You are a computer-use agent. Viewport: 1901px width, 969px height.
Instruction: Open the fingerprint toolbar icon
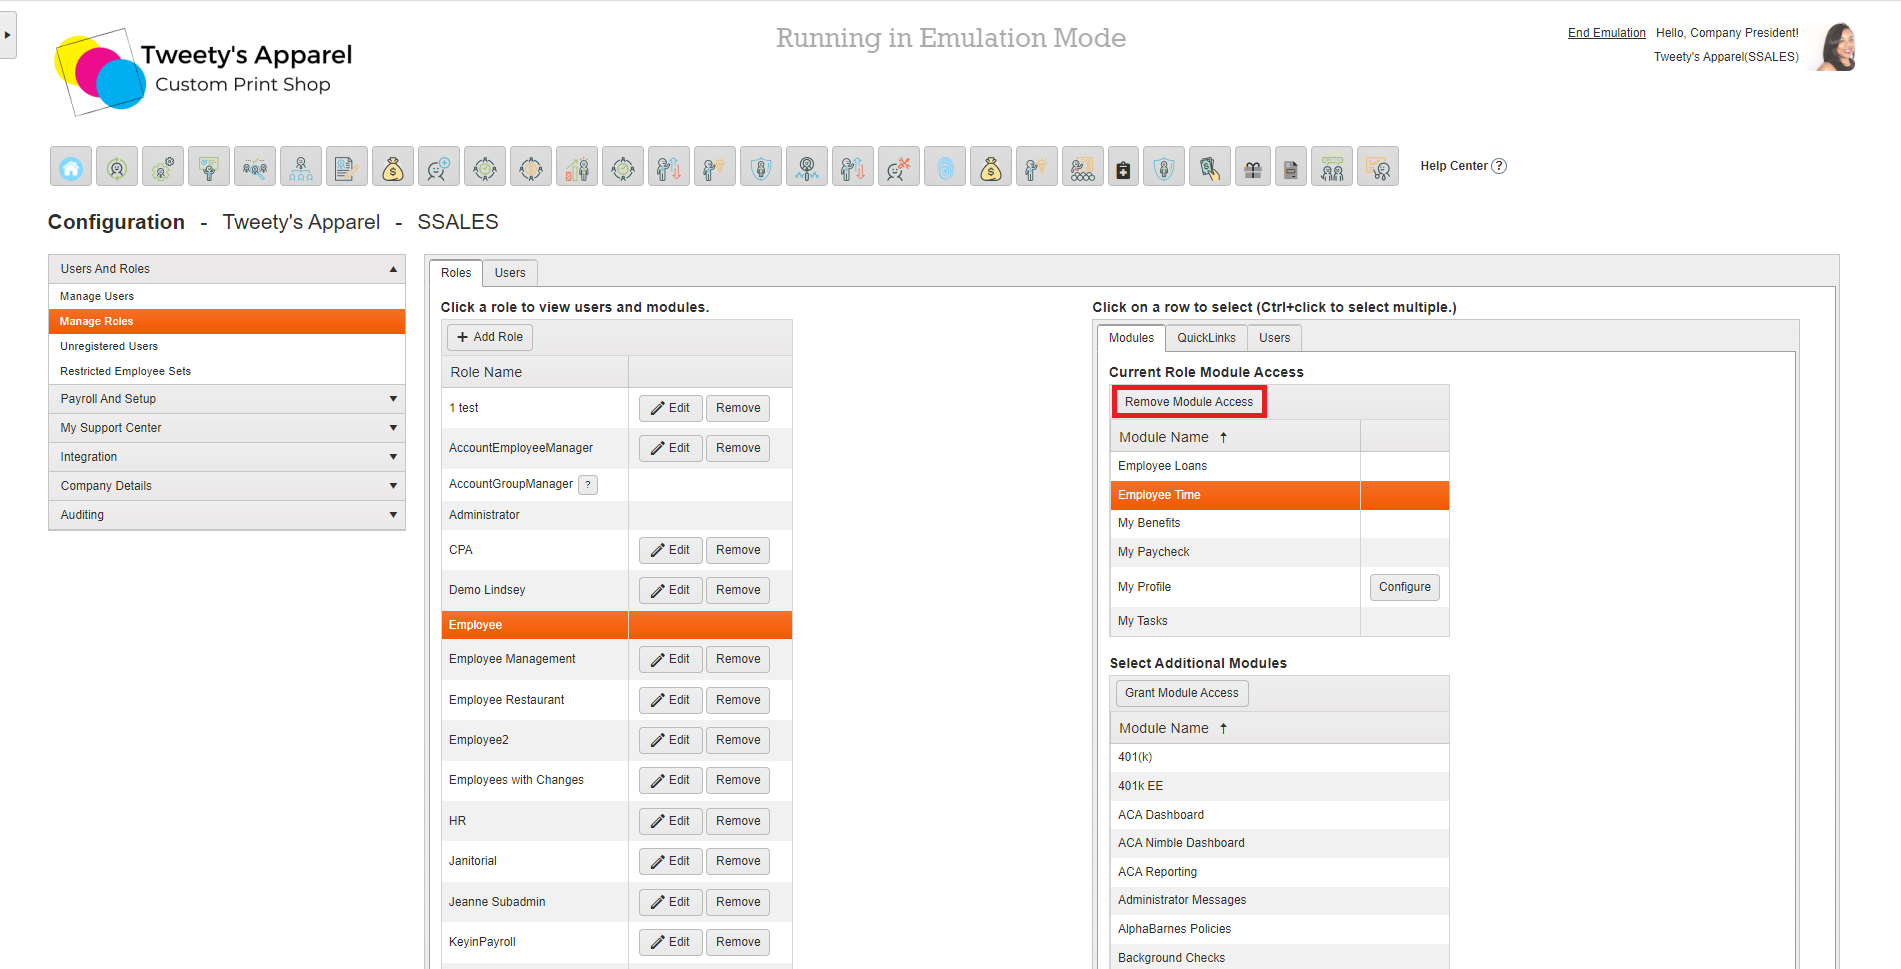pos(945,166)
